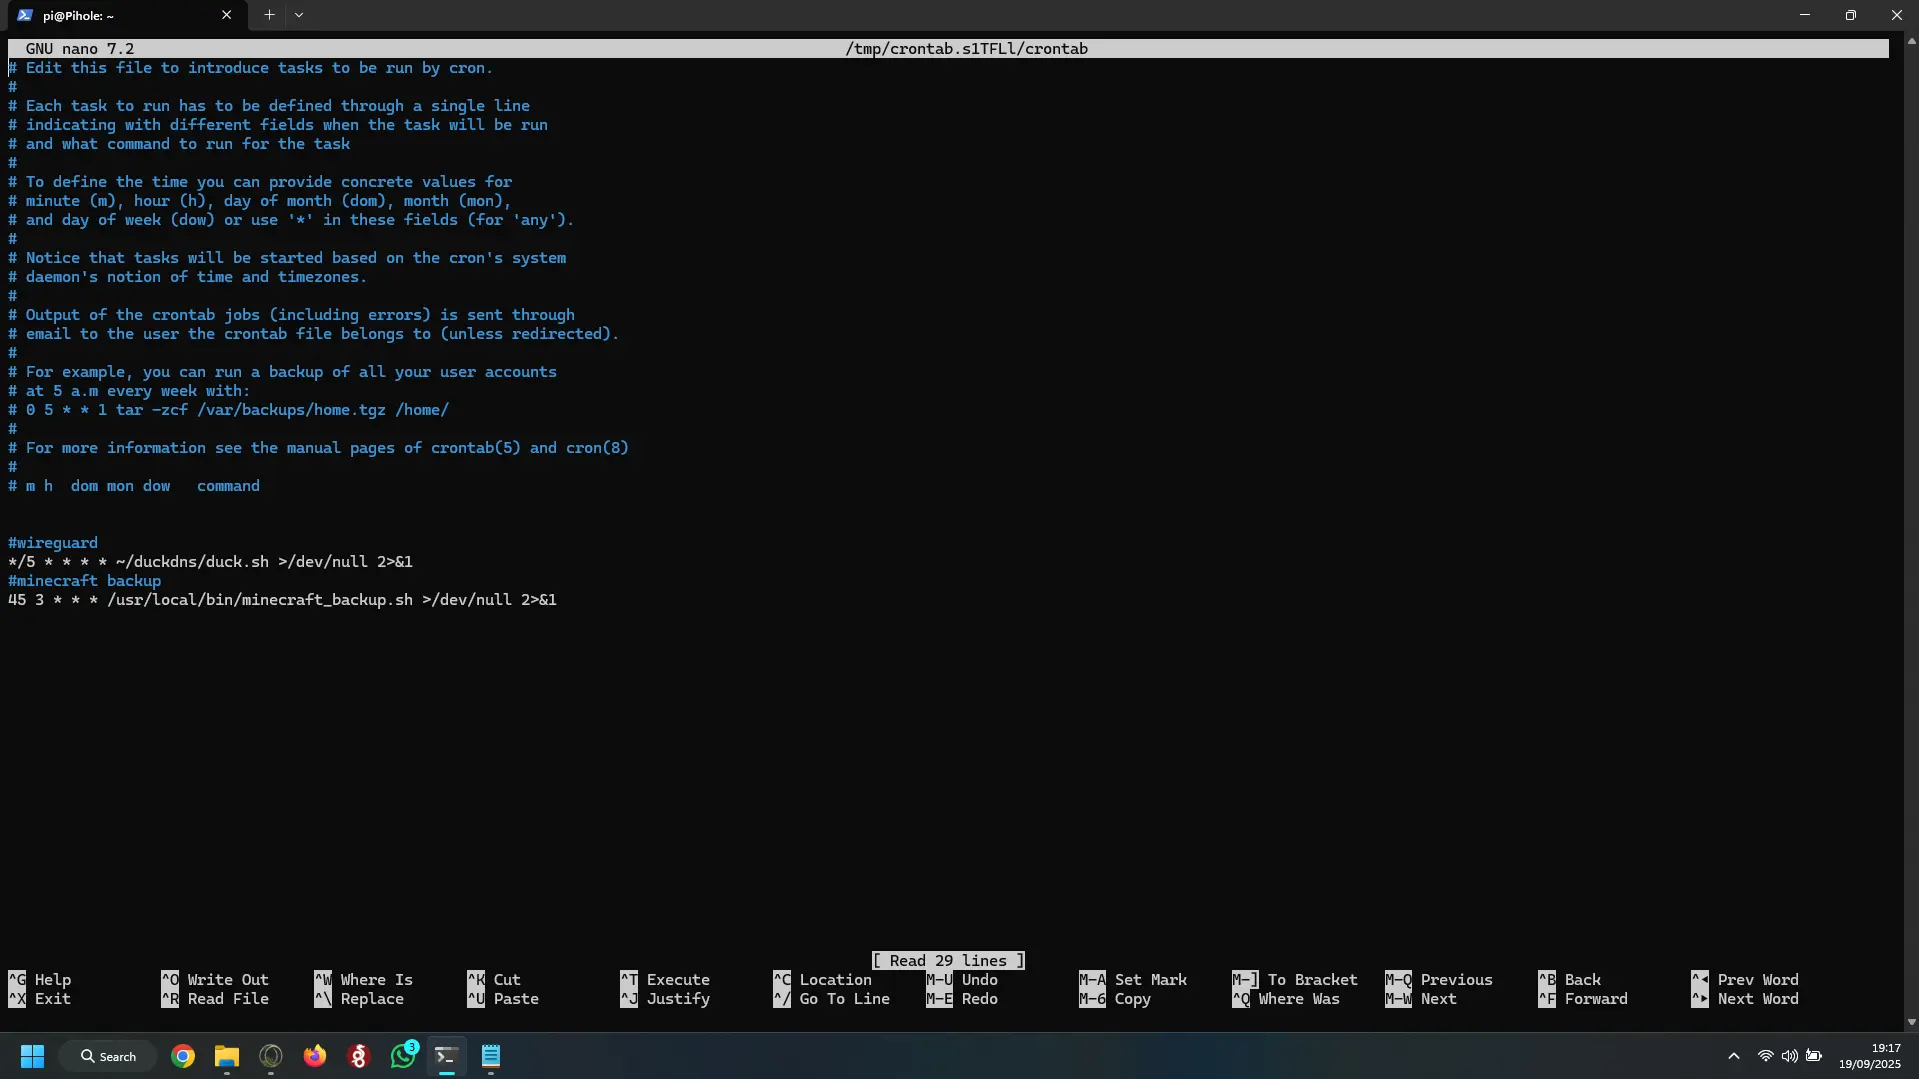The image size is (1919, 1079).
Task: Open Notepad from the taskbar
Action: click(490, 1057)
